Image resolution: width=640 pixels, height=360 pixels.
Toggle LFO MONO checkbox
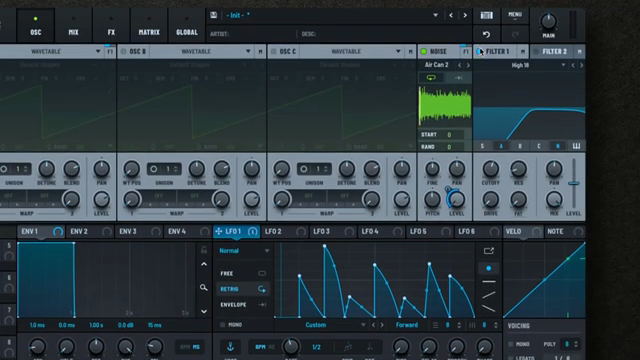point(222,325)
